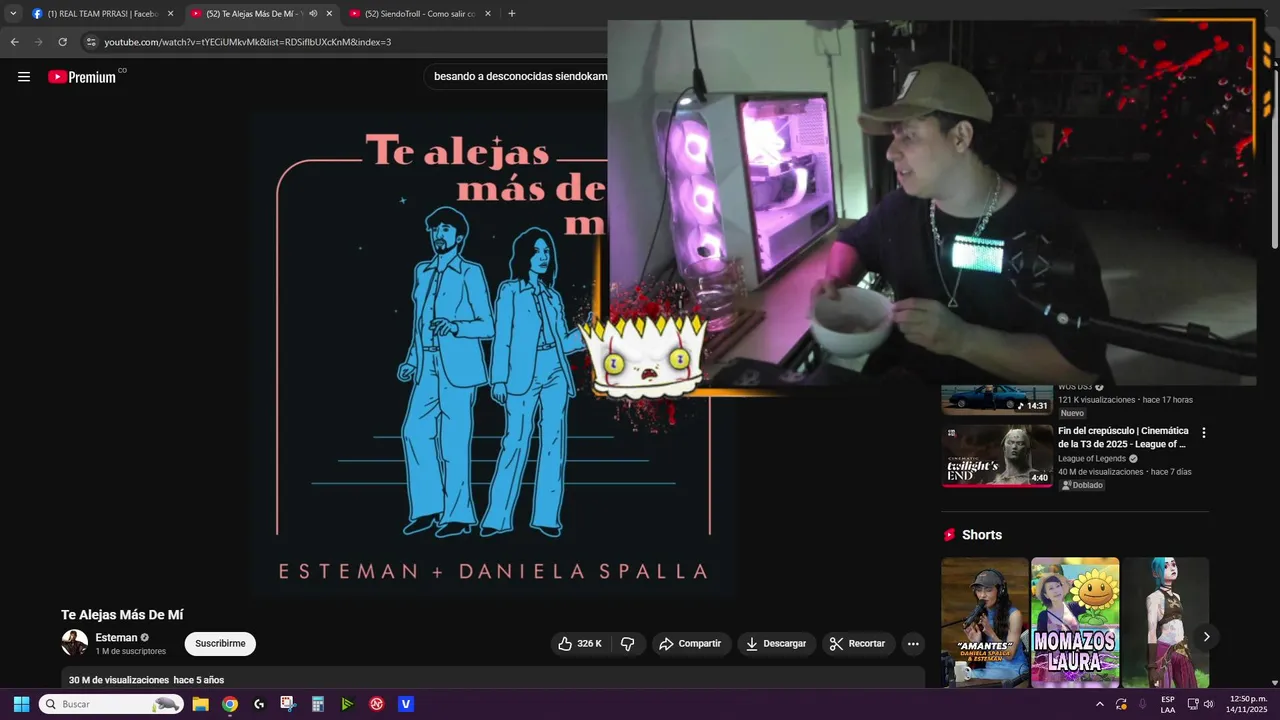Reload the page with refresh icon

(62, 42)
